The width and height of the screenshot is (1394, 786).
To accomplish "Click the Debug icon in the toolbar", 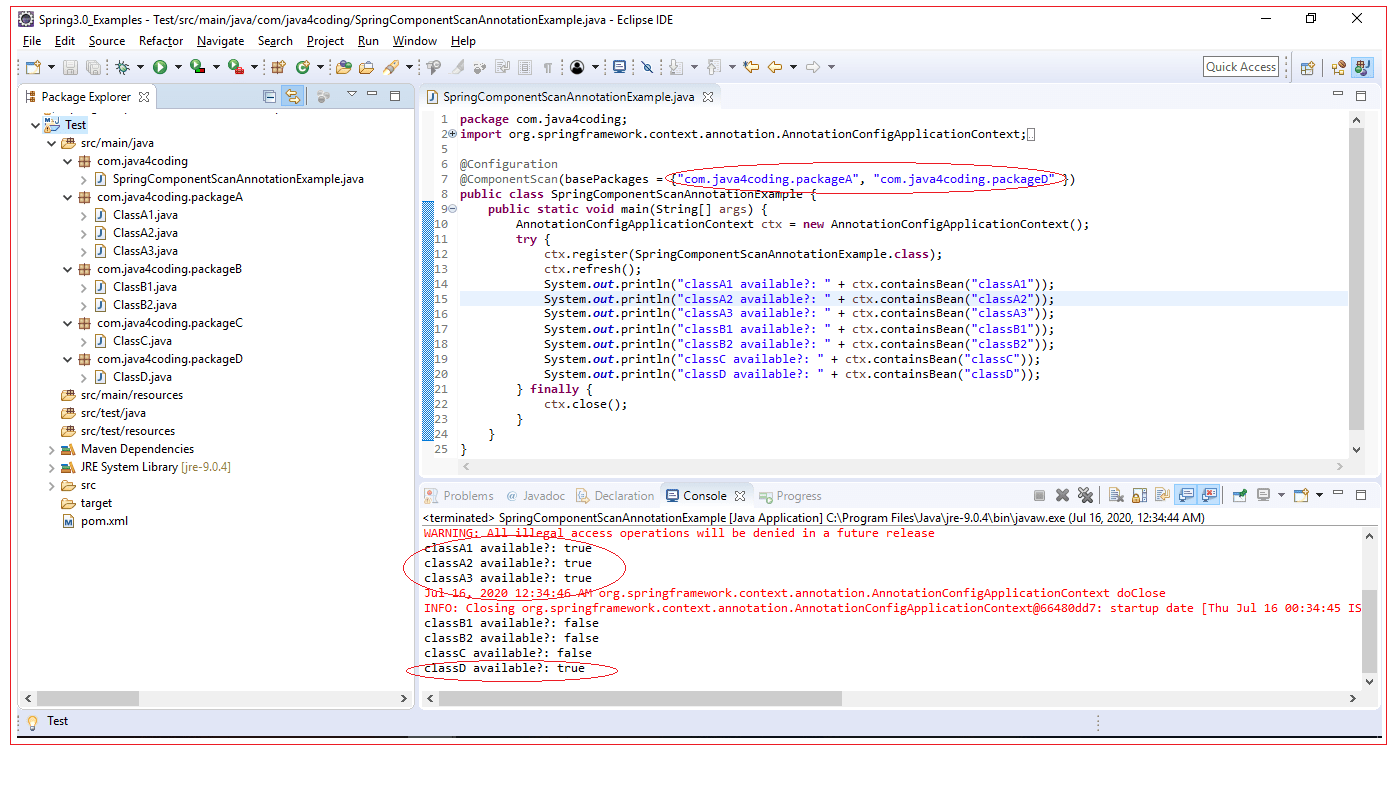I will point(124,66).
